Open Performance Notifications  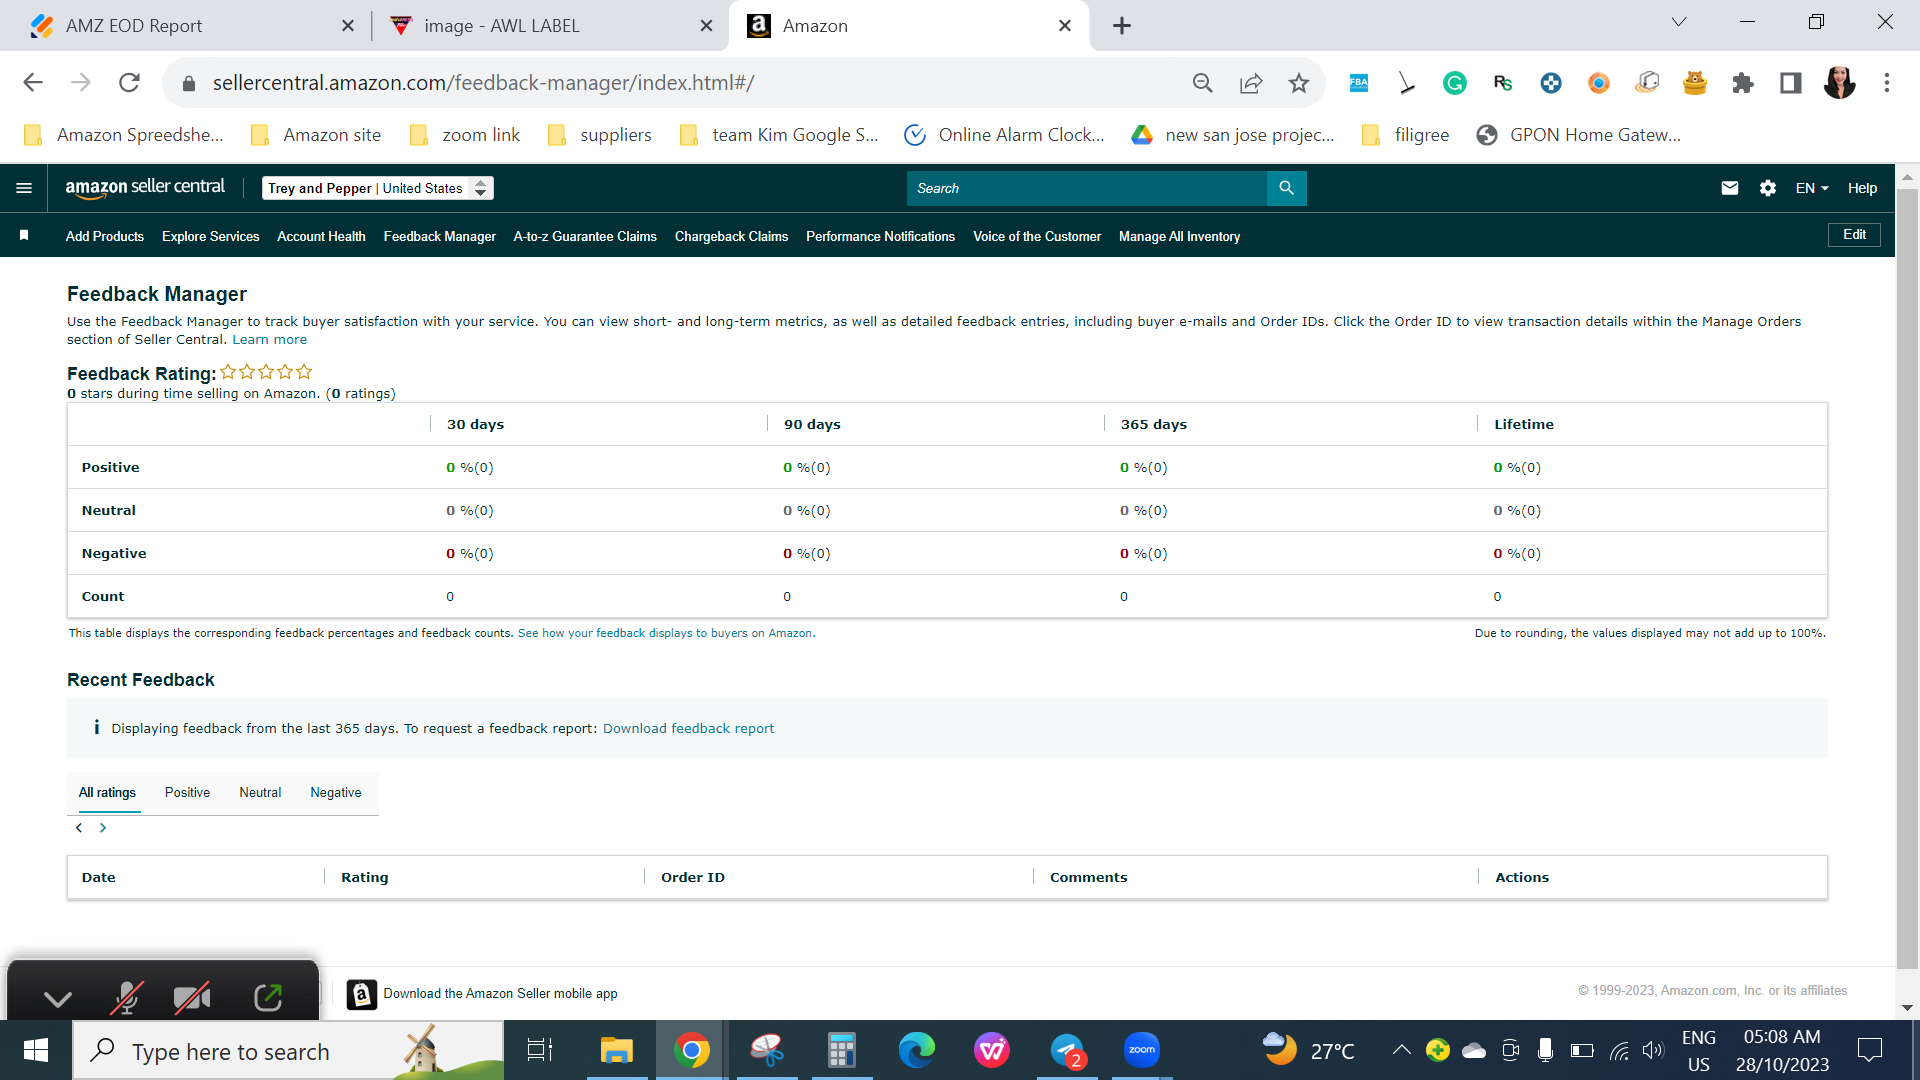pos(880,236)
